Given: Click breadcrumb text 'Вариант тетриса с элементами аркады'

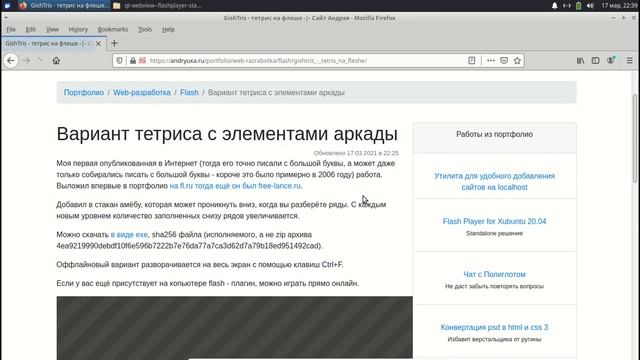Looking at the screenshot, I should pos(276,92).
